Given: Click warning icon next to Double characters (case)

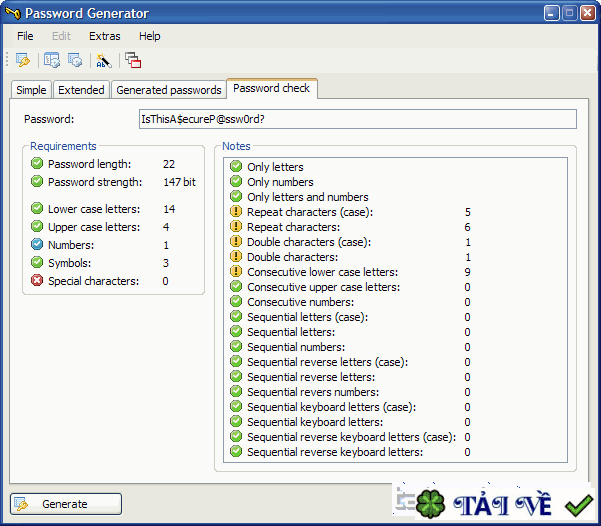Looking at the screenshot, I should 236,242.
